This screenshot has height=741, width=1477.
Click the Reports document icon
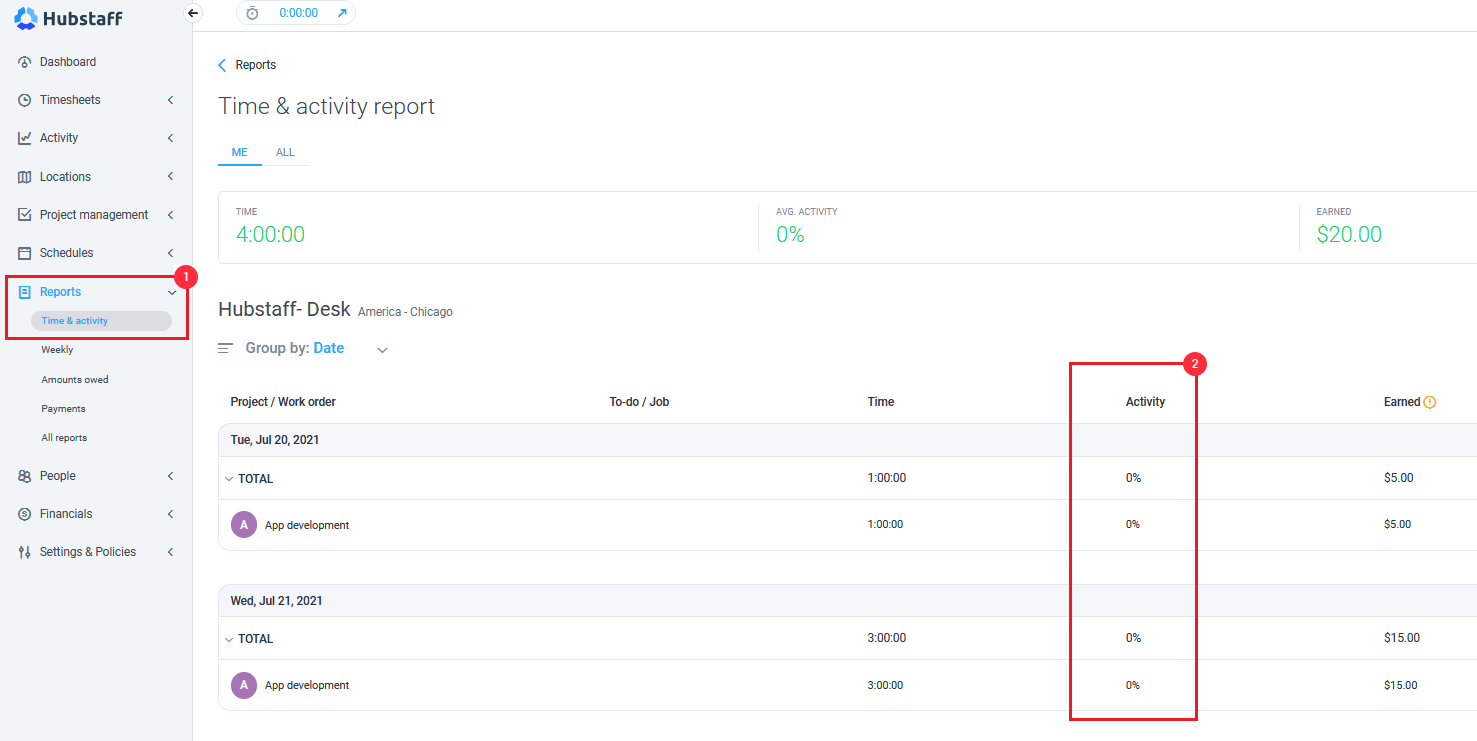[25, 292]
